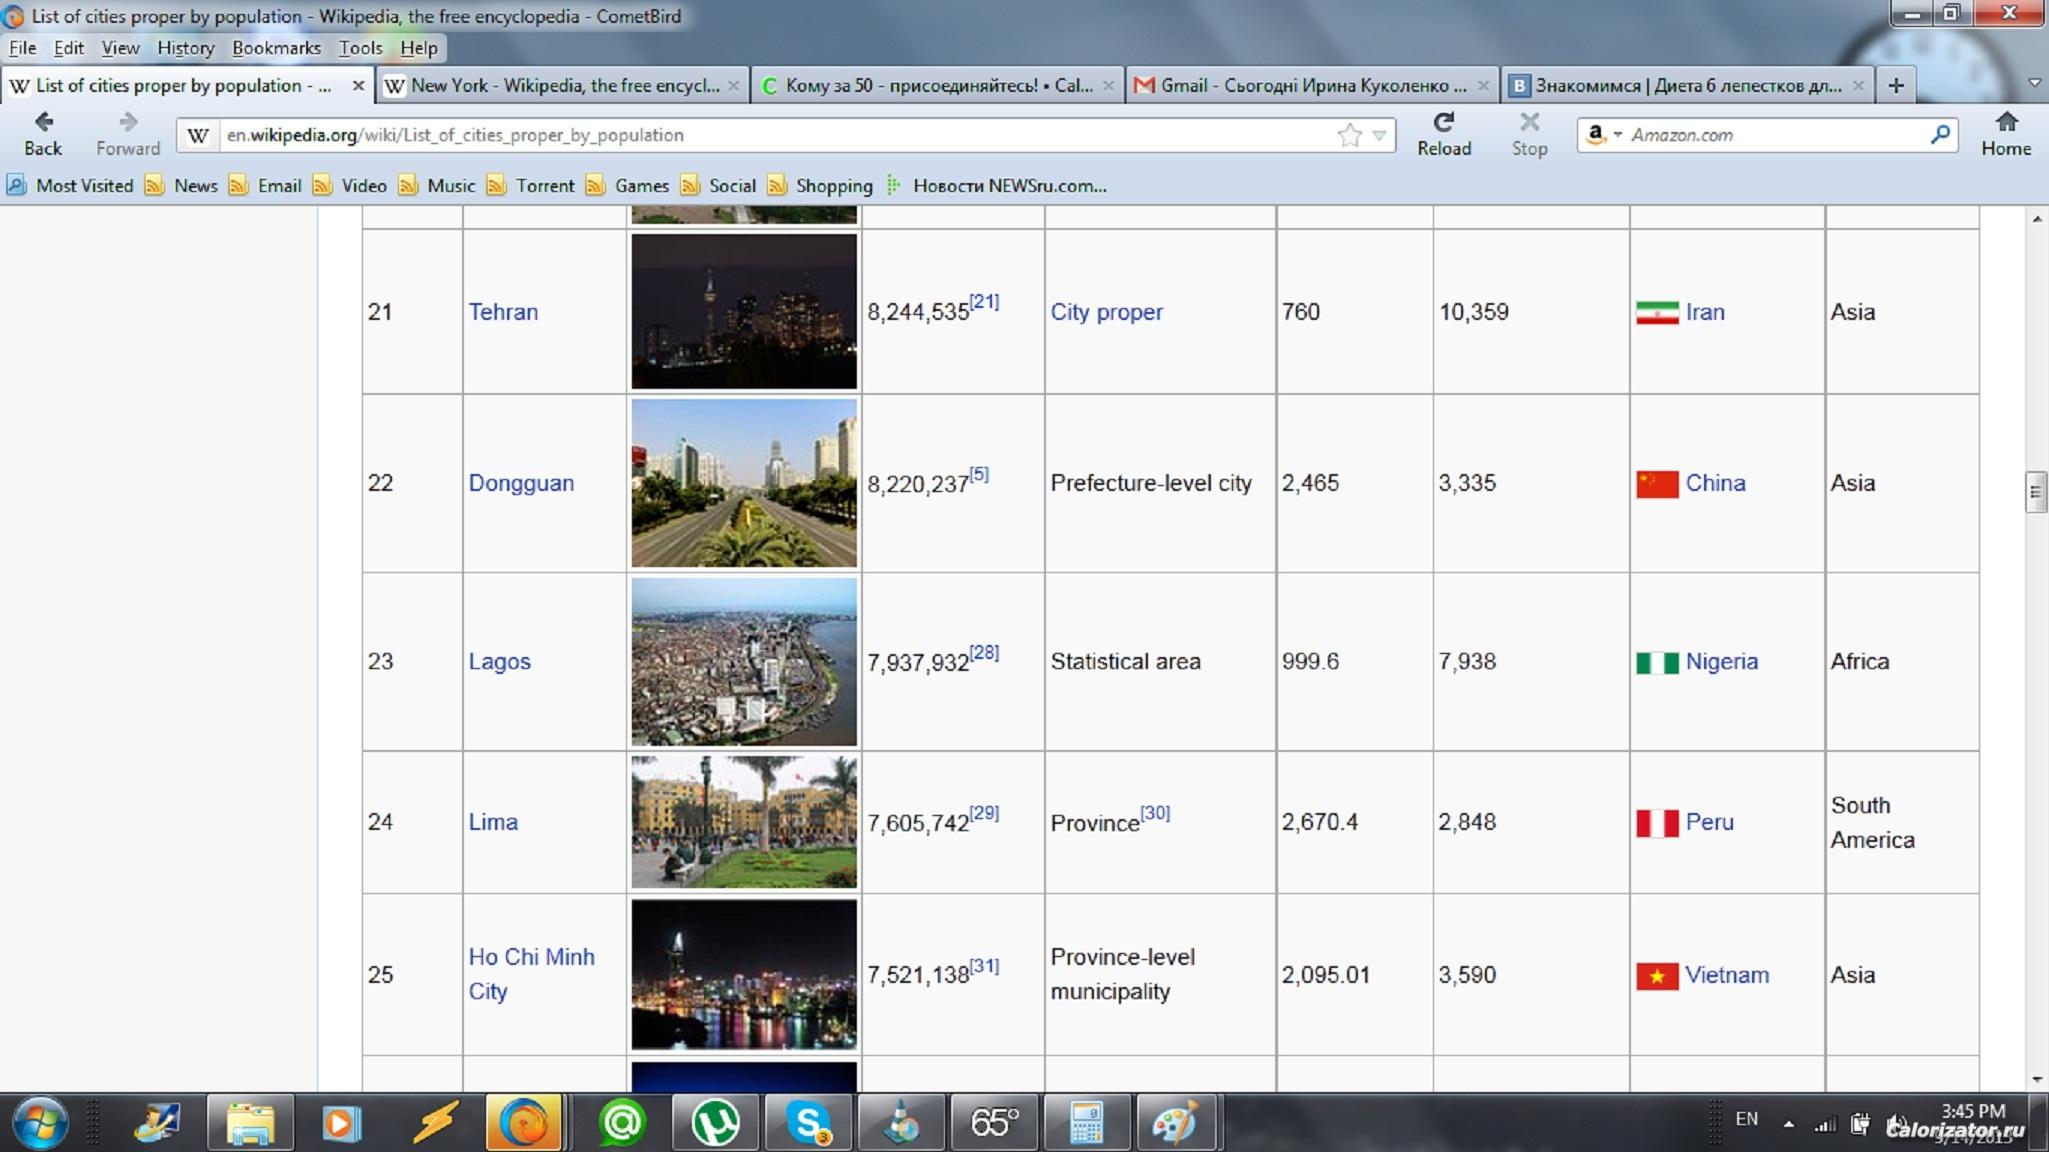Open the Edit menu
Viewport: 2049px width, 1152px height.
(x=68, y=47)
